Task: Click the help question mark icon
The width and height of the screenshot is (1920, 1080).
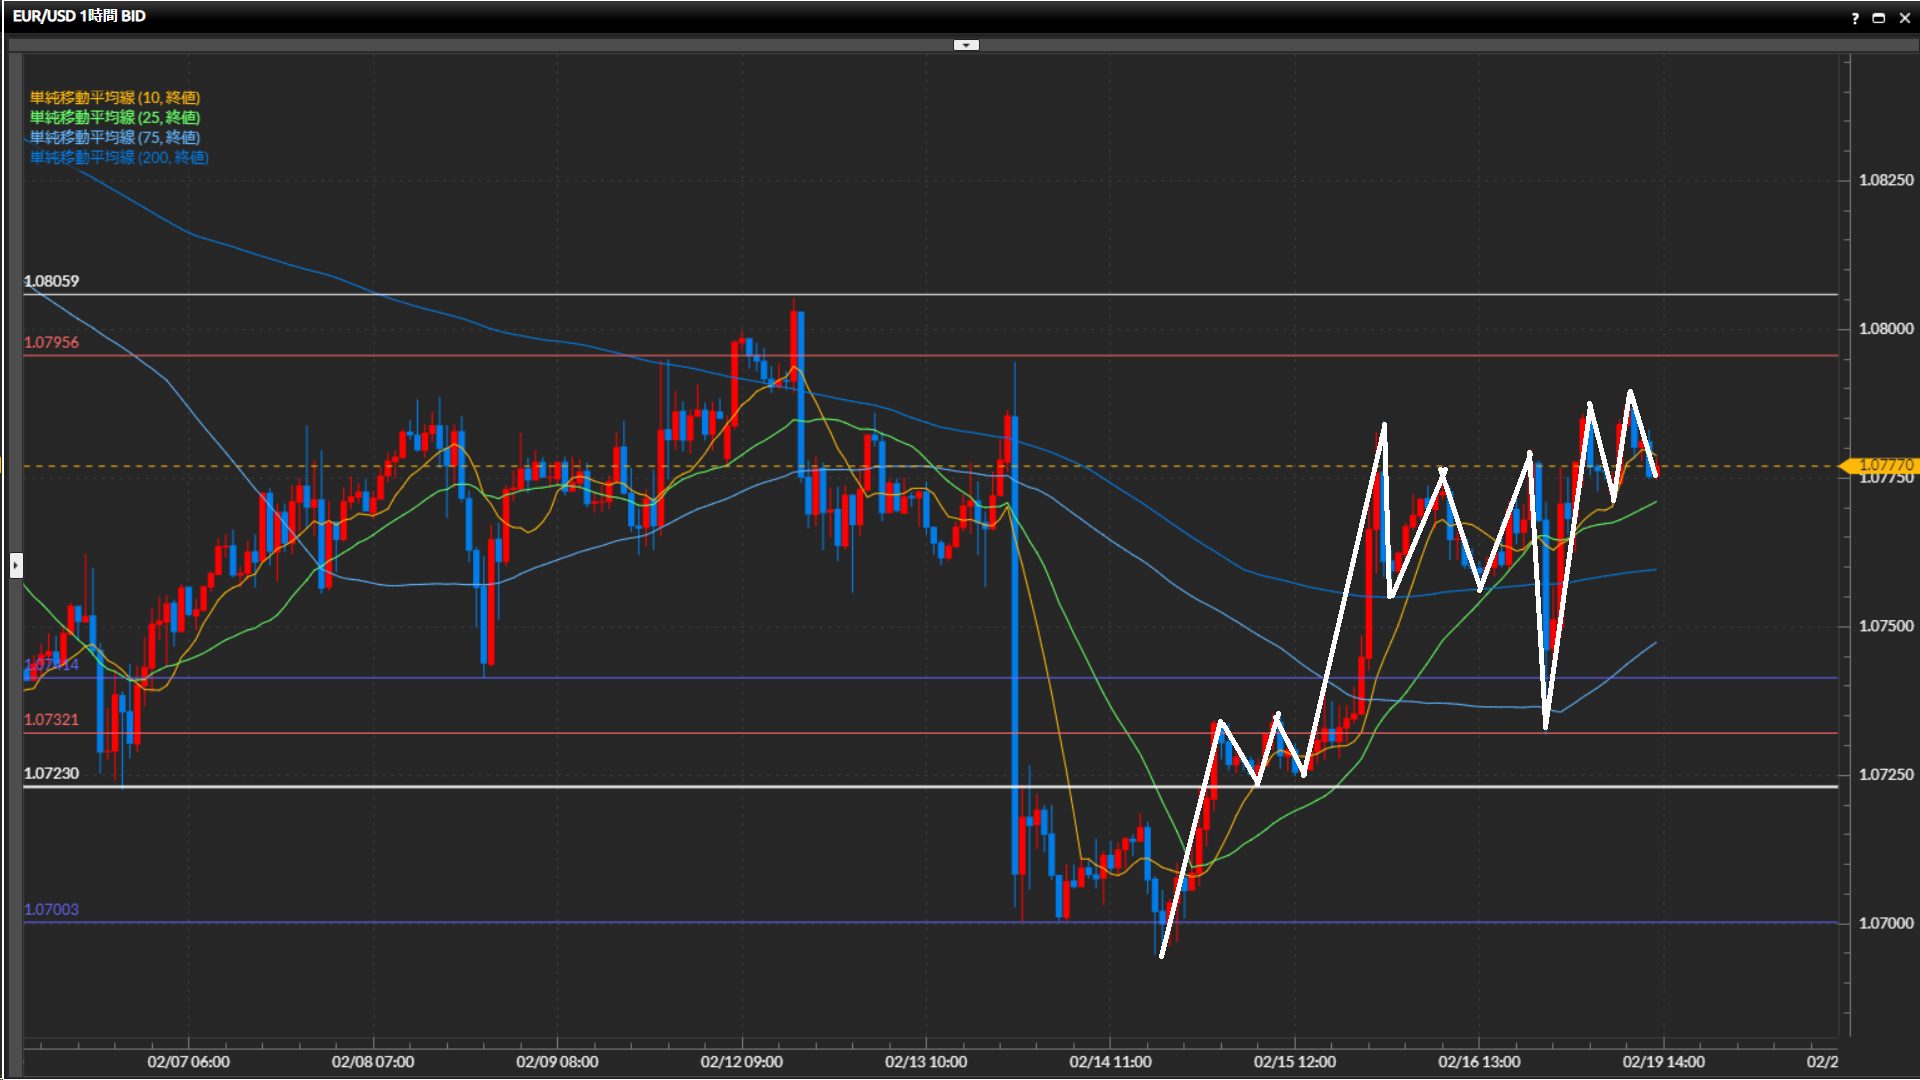Action: coord(1855,18)
